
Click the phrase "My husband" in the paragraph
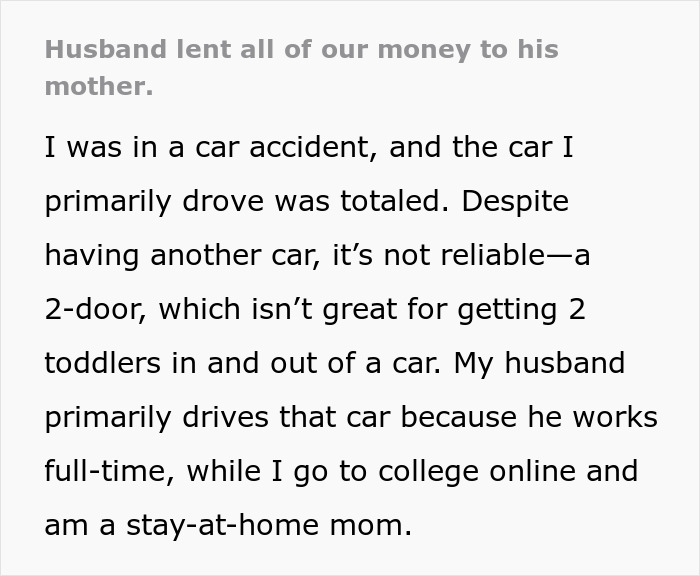[539, 363]
